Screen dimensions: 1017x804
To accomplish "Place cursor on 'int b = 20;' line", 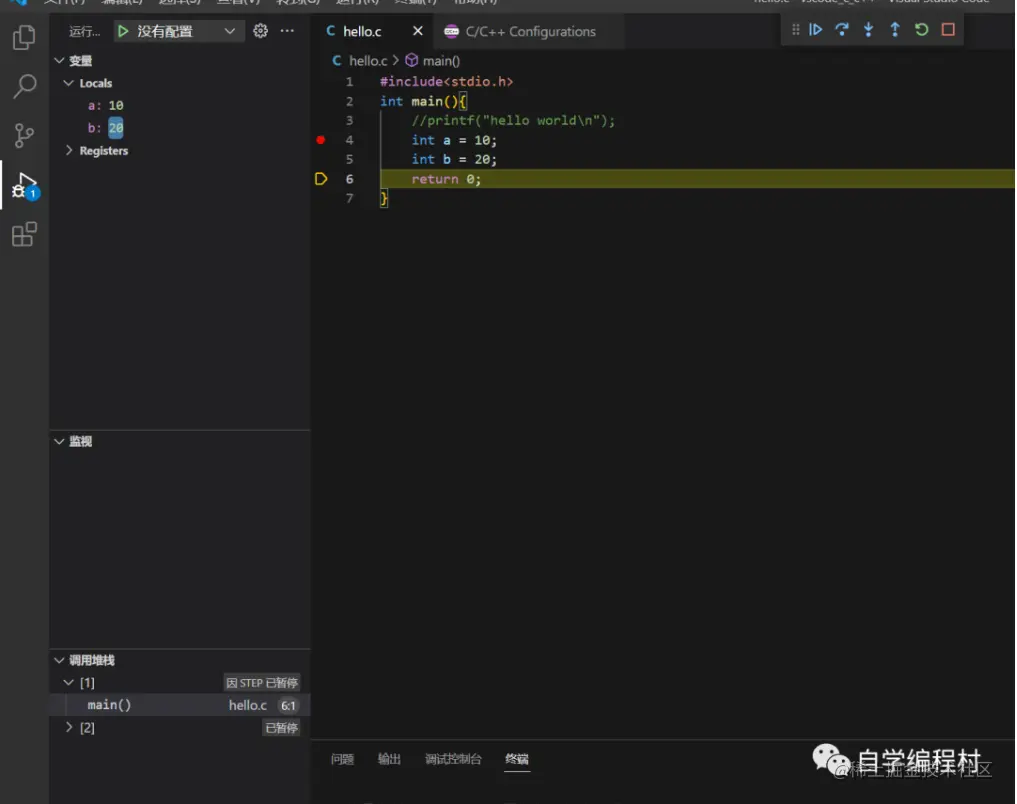I will click(x=454, y=160).
